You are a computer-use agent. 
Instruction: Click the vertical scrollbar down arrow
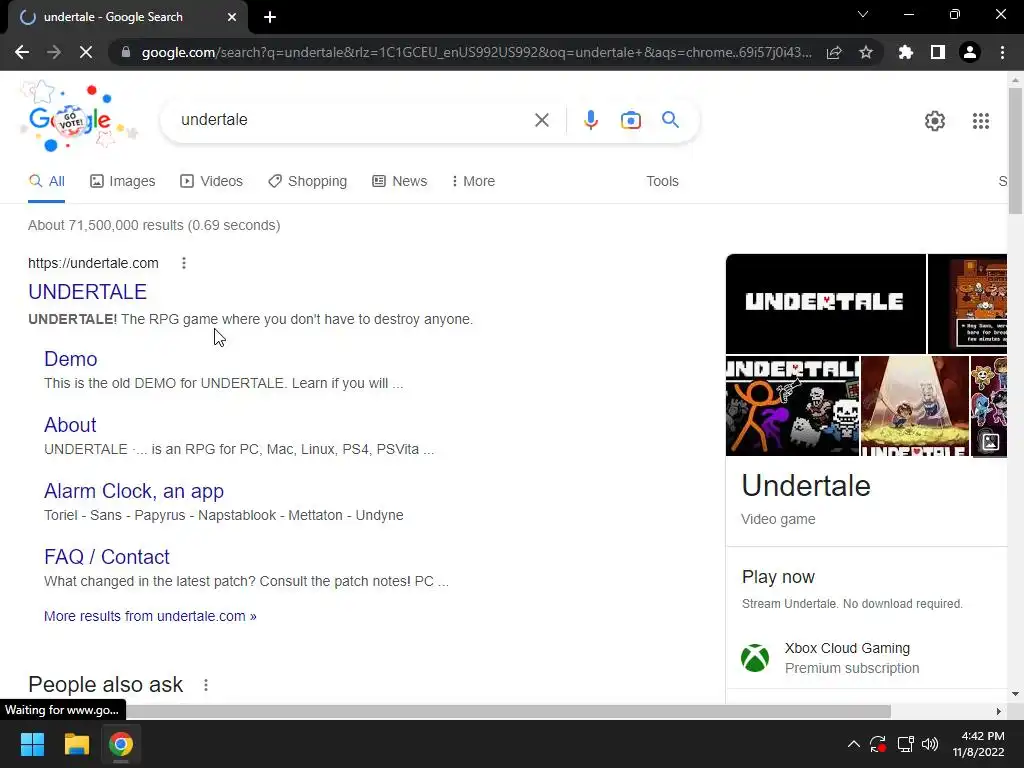coord(1015,694)
